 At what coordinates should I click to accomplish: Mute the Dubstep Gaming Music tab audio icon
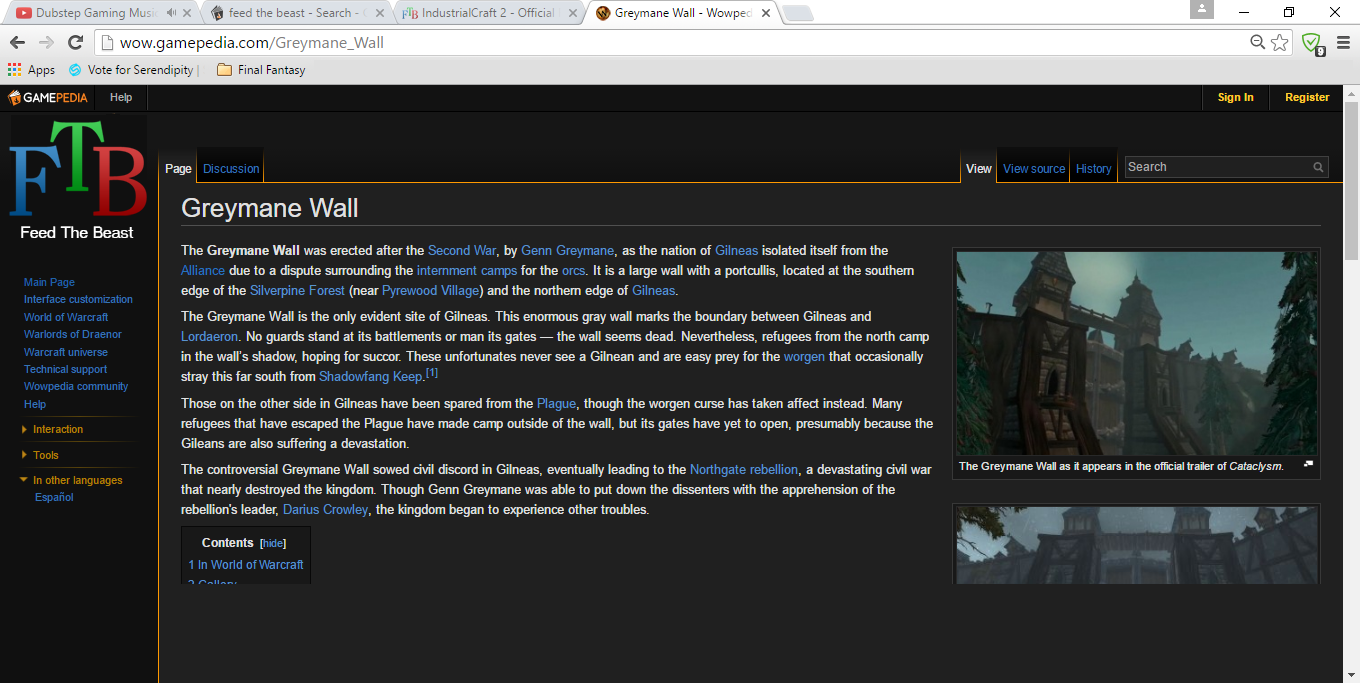pos(172,13)
